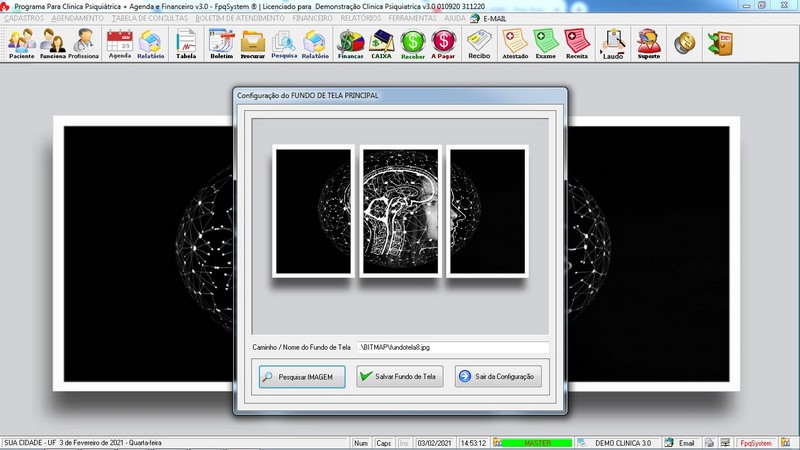Open the TABELA DE CONSULTAS menu

149,18
